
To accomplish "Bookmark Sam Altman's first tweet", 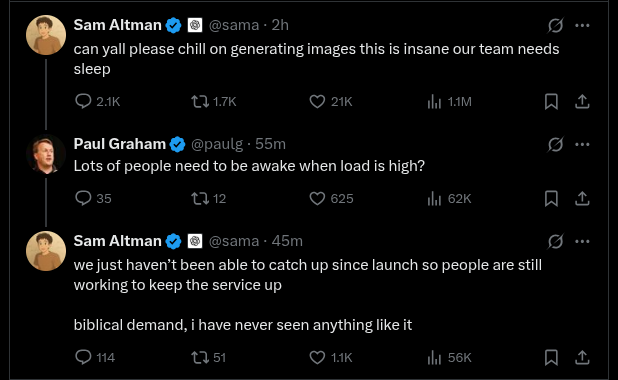I will [551, 102].
